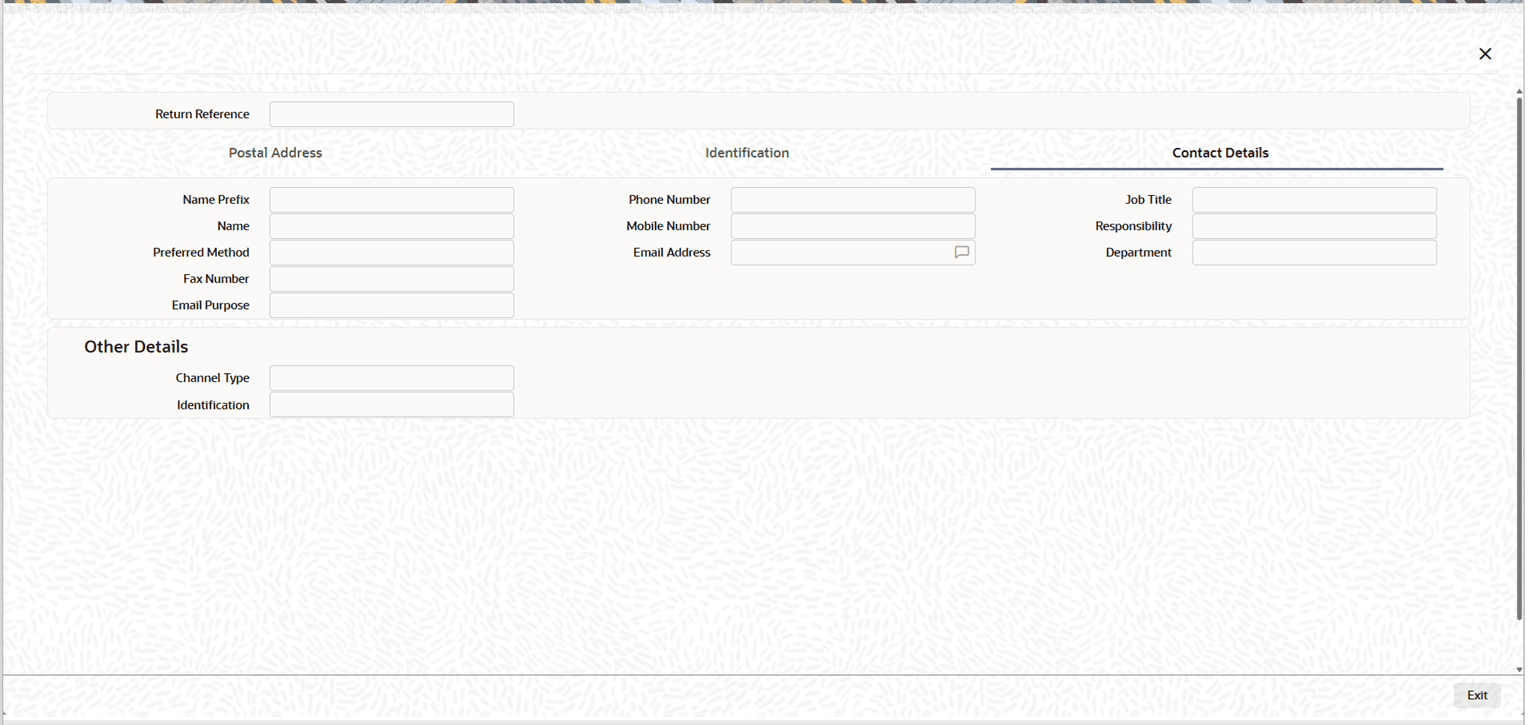The image size is (1528, 725).
Task: Click the Responsibility label
Action: [1133, 226]
